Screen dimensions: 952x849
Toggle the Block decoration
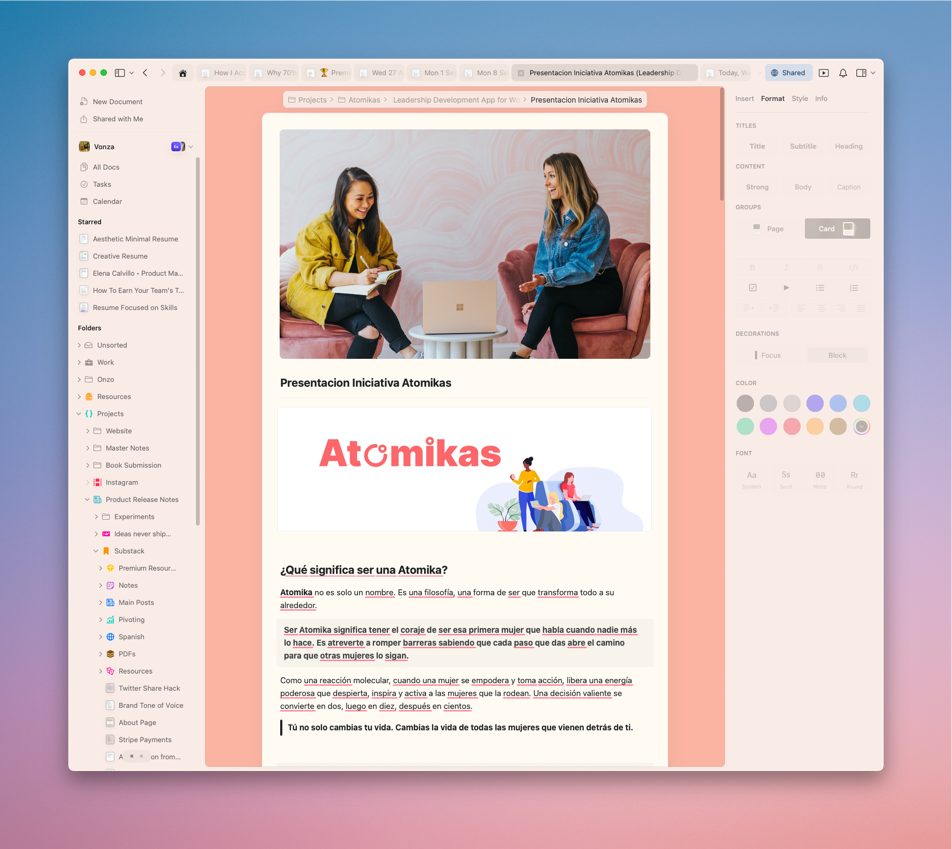point(837,355)
